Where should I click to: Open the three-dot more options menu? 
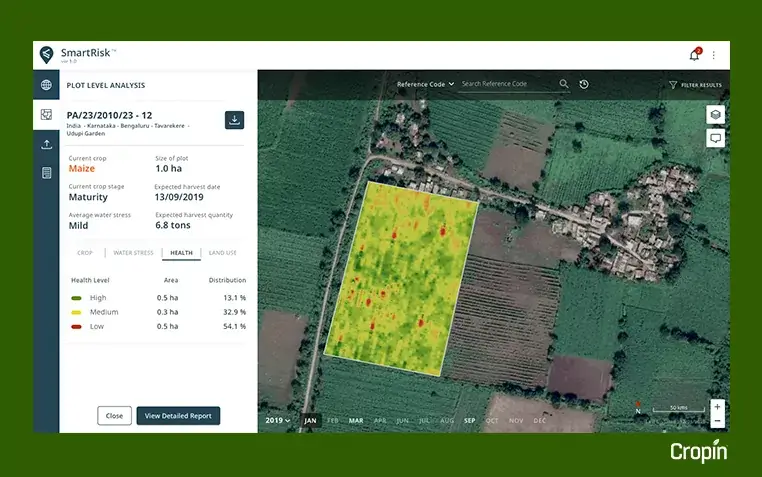coord(713,55)
